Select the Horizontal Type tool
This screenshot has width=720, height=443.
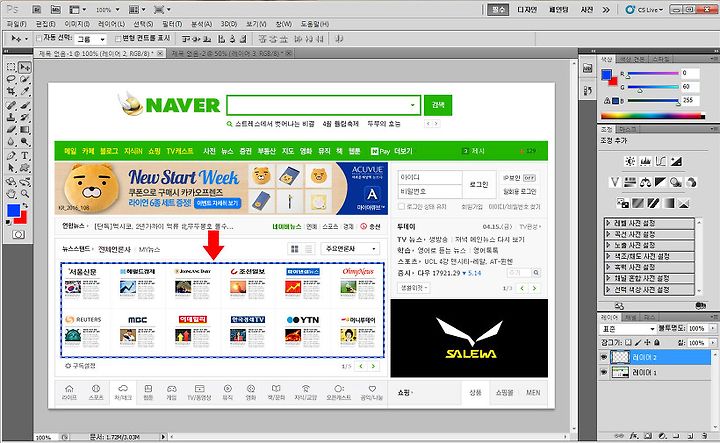pyautogui.click(x=25, y=156)
